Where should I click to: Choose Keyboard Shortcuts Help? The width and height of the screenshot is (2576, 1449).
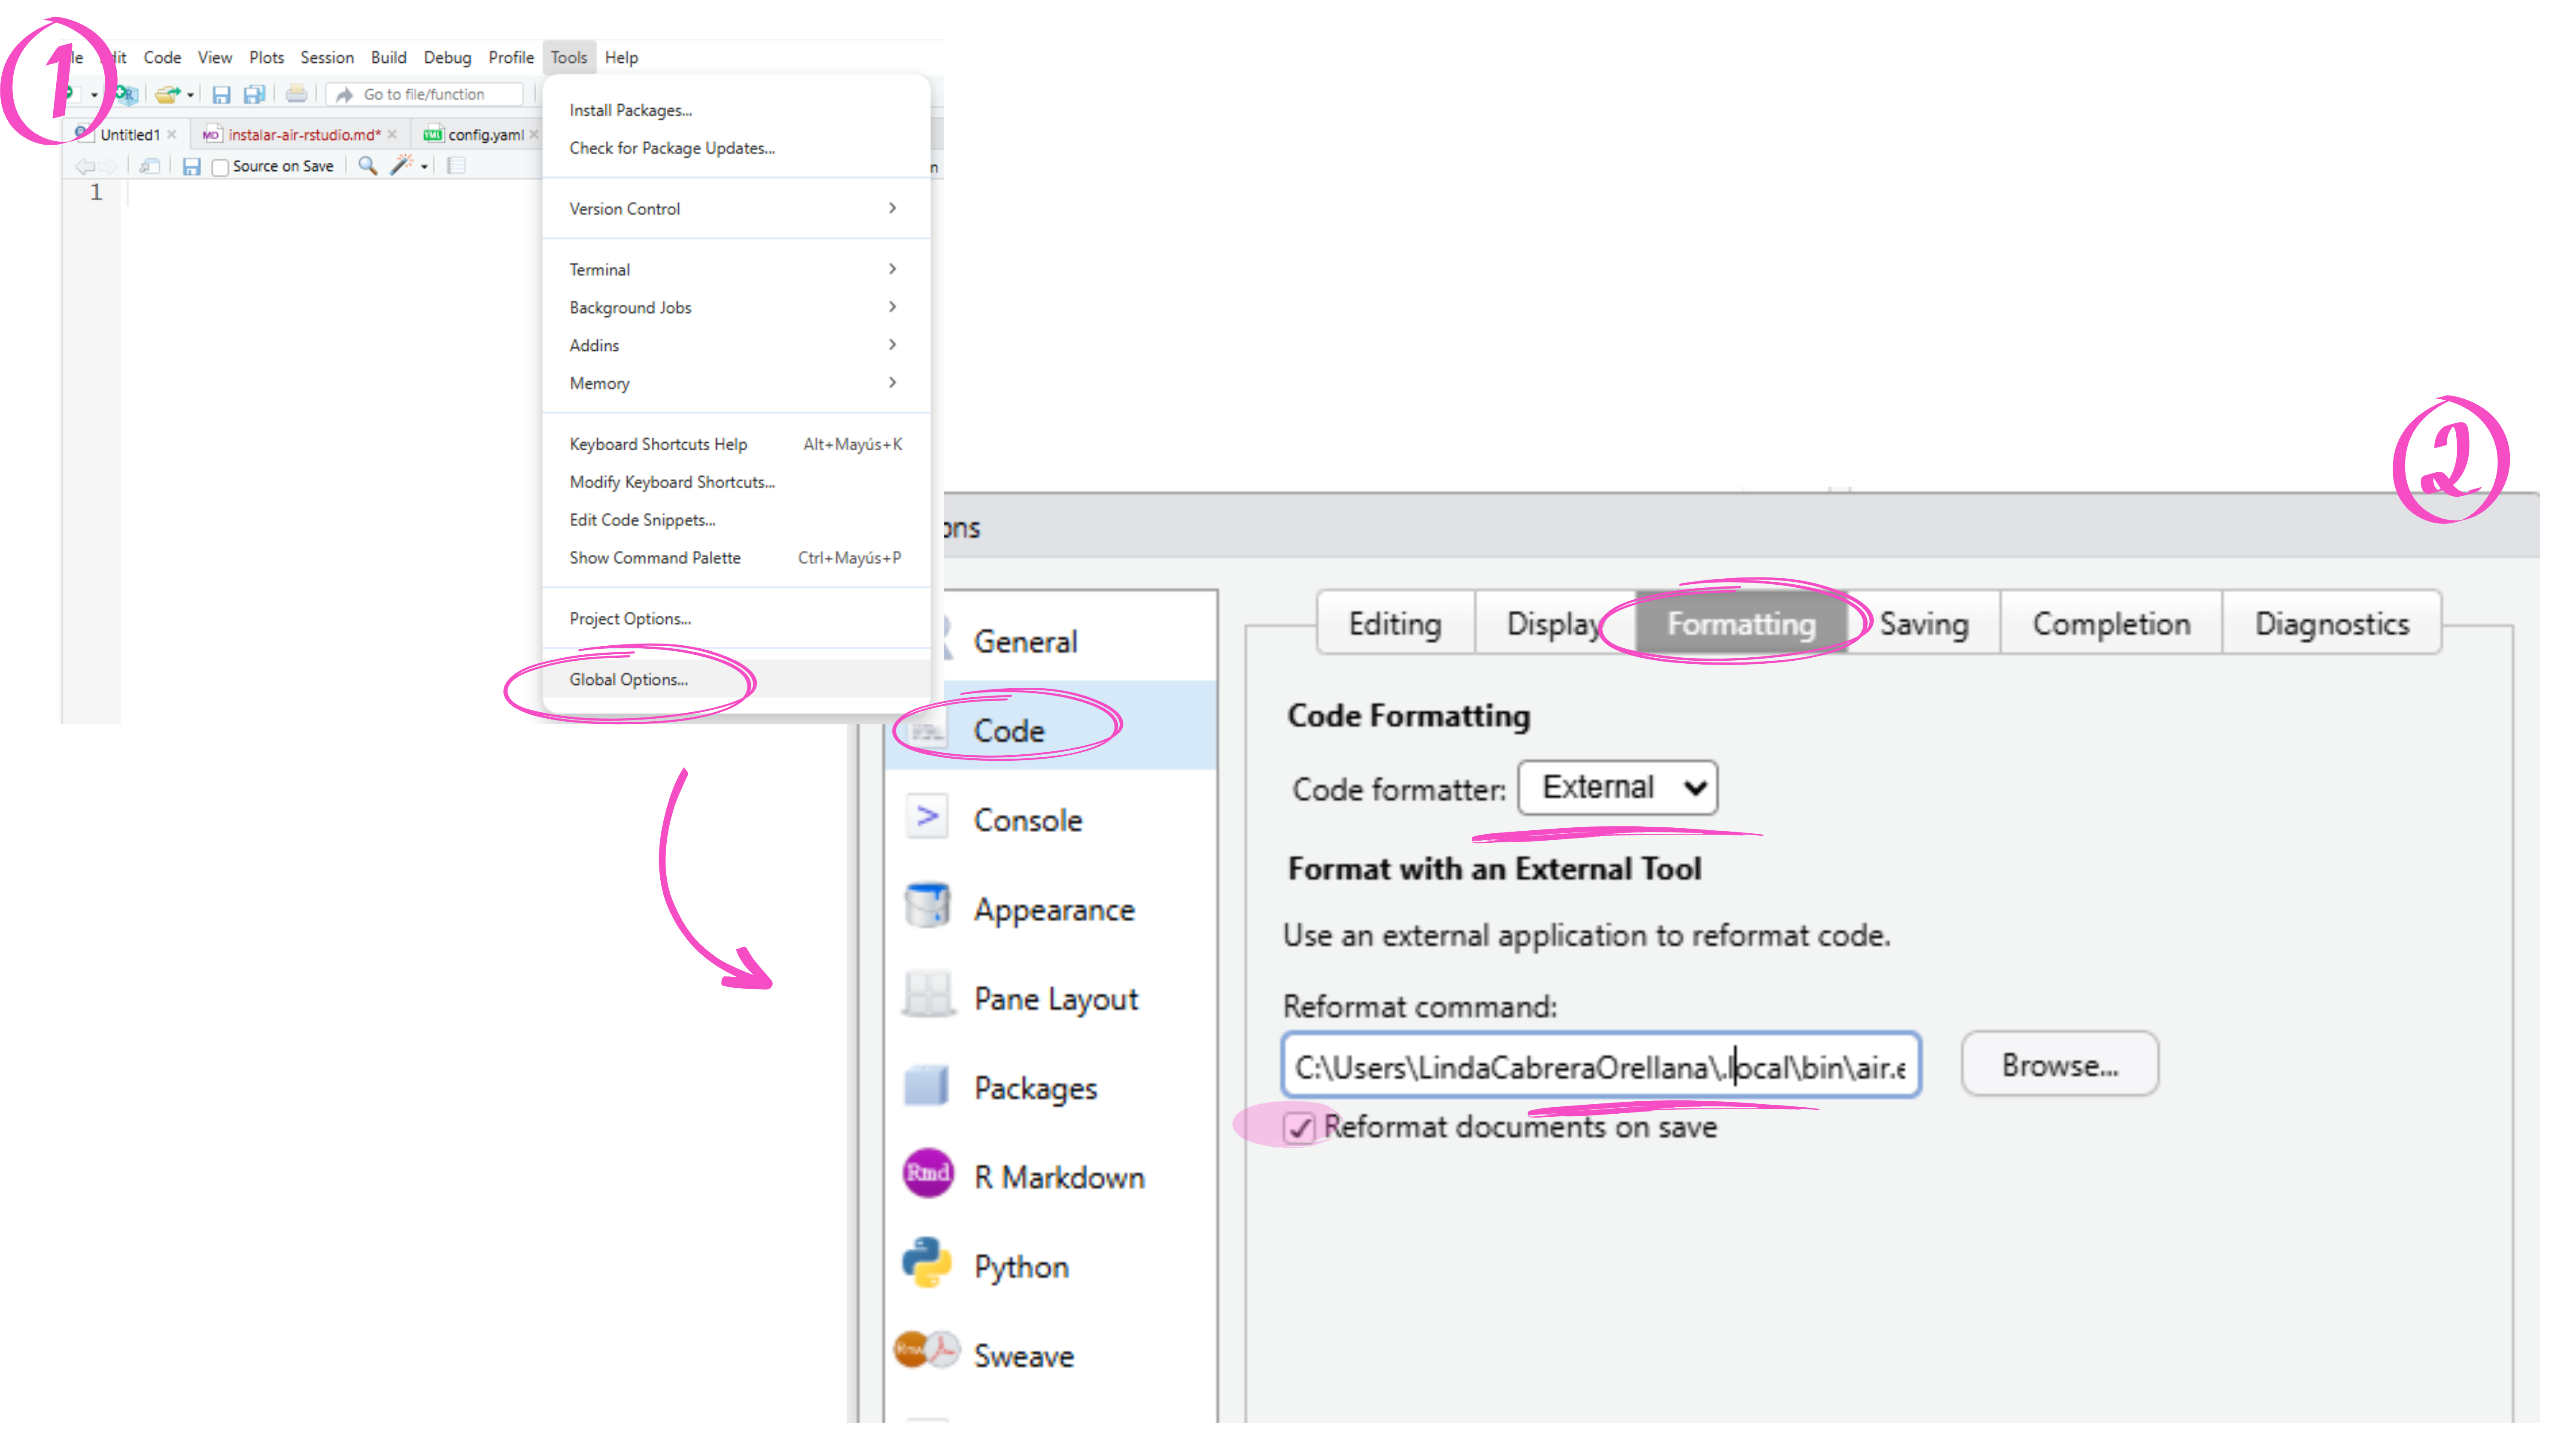736,444
